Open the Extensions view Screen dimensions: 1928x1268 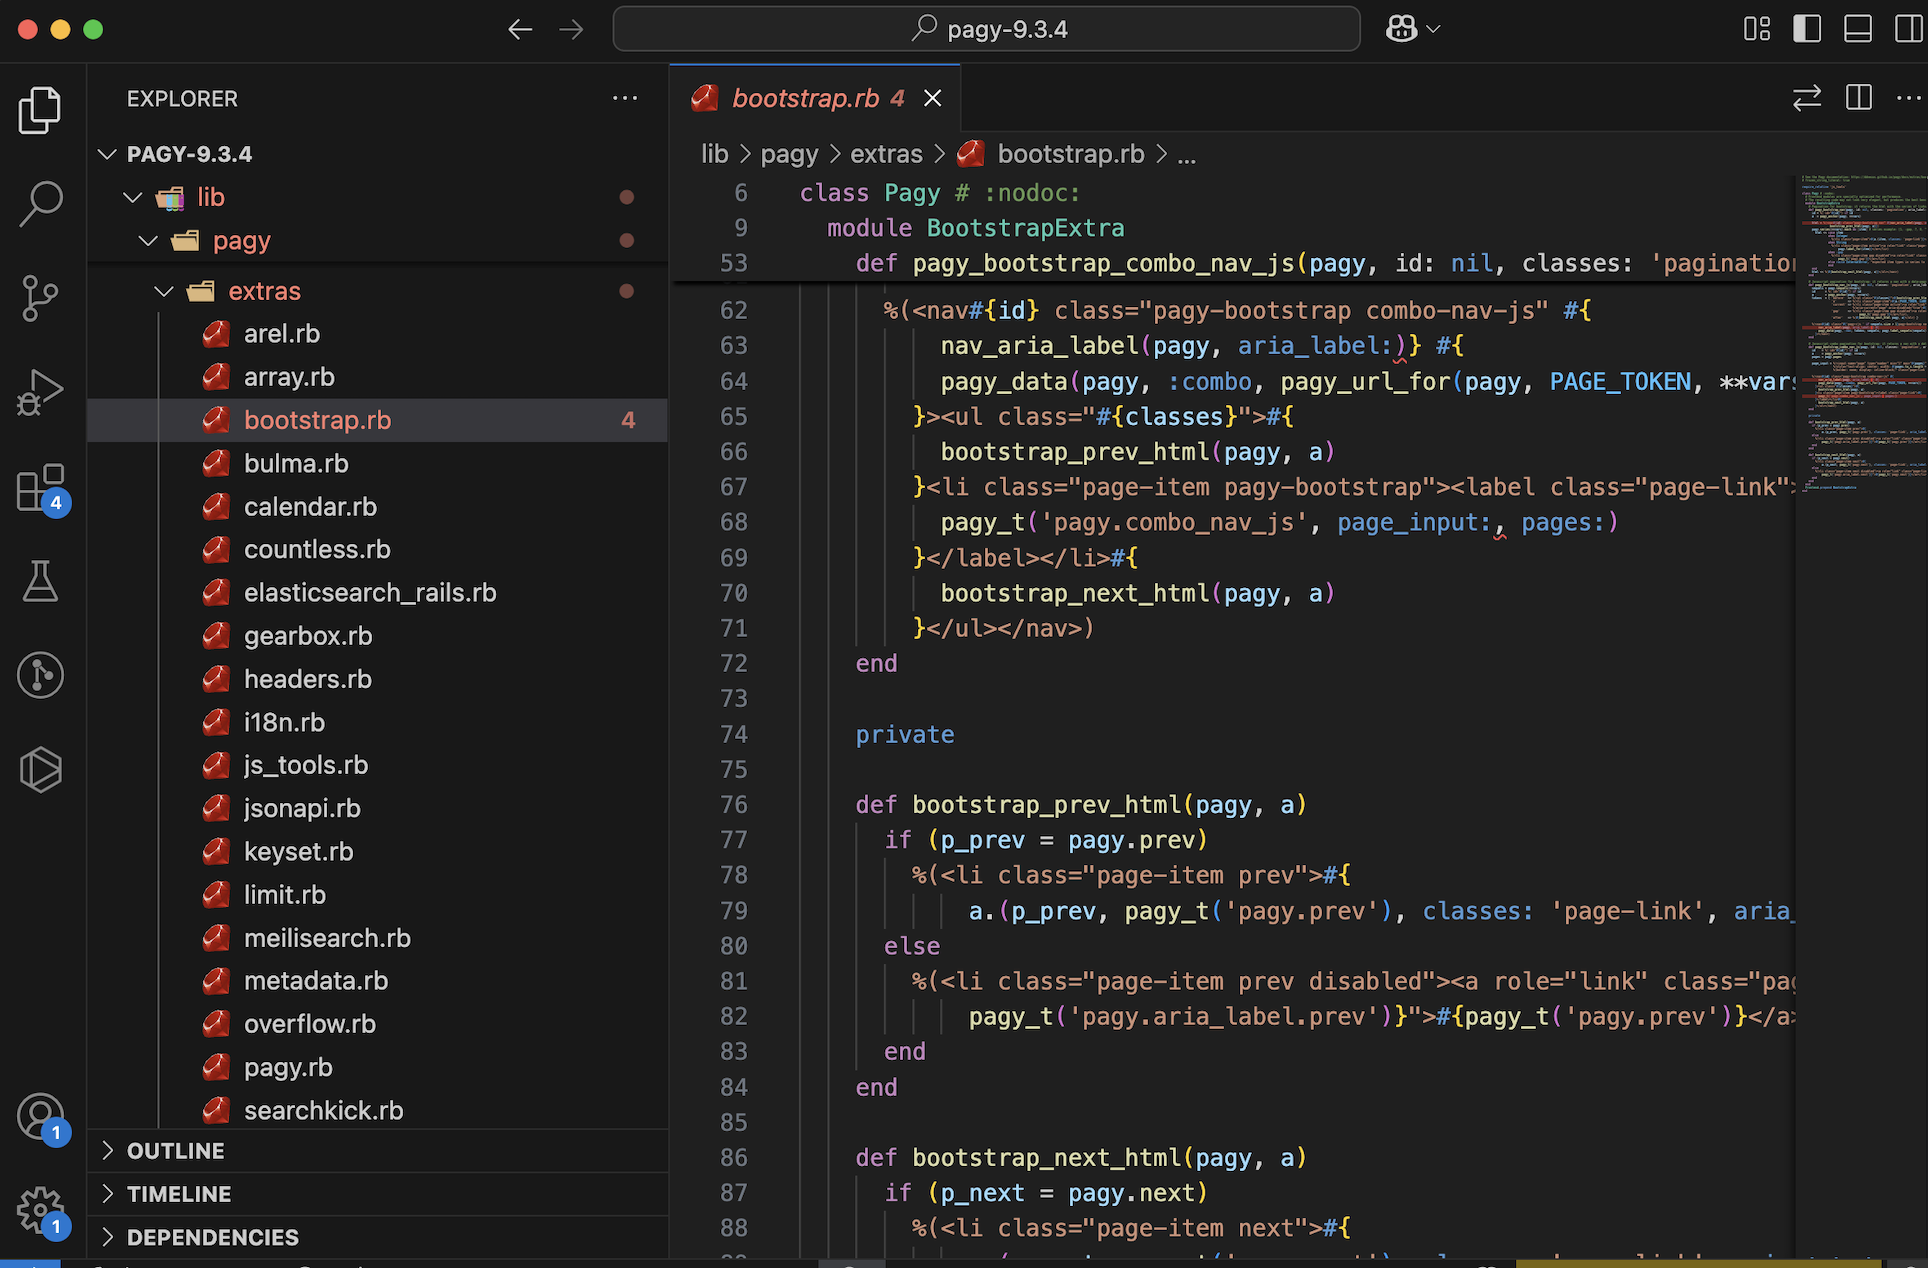(x=40, y=488)
